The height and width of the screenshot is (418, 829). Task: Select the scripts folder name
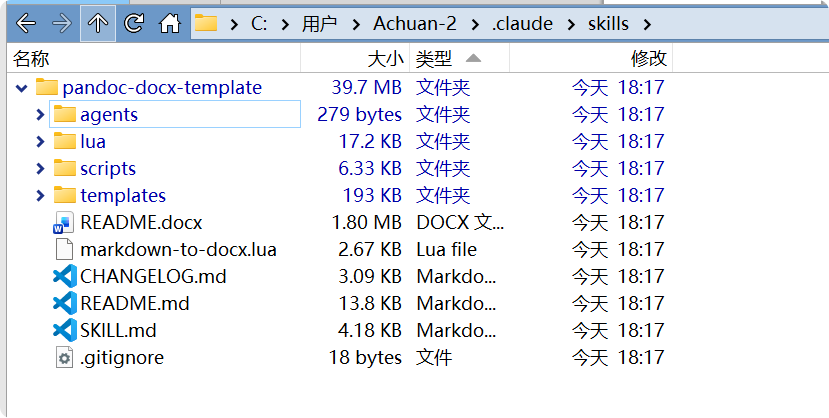coord(108,168)
